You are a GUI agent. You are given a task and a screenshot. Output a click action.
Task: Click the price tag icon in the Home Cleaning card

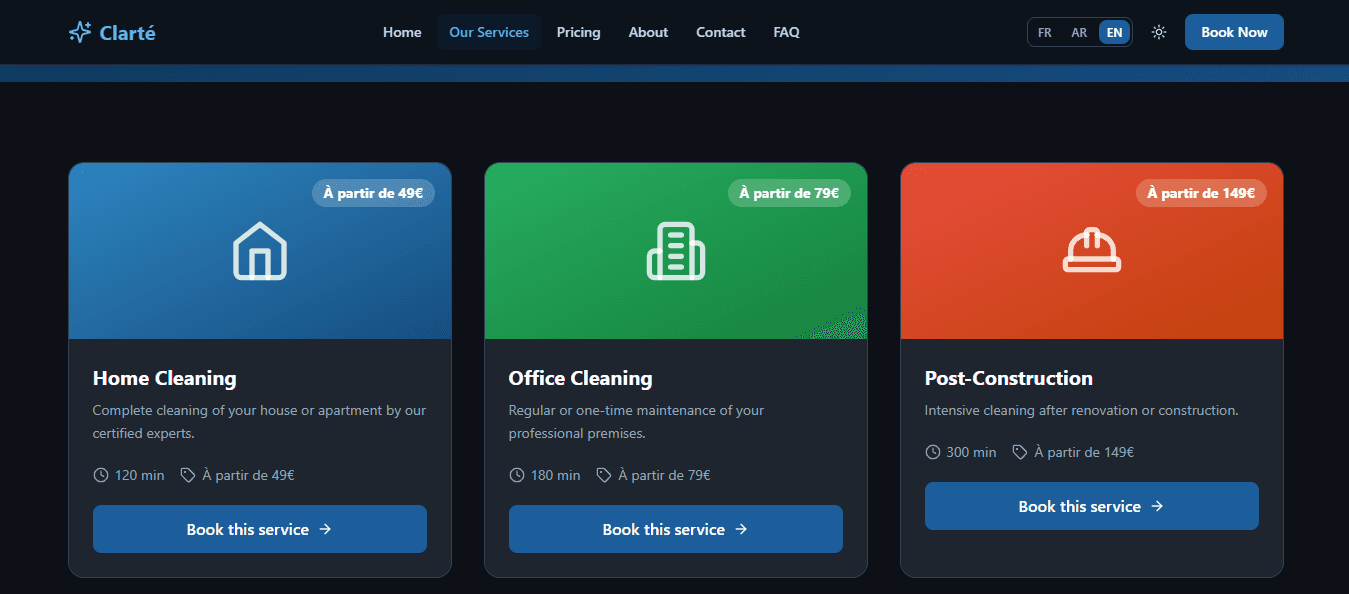pyautogui.click(x=188, y=475)
